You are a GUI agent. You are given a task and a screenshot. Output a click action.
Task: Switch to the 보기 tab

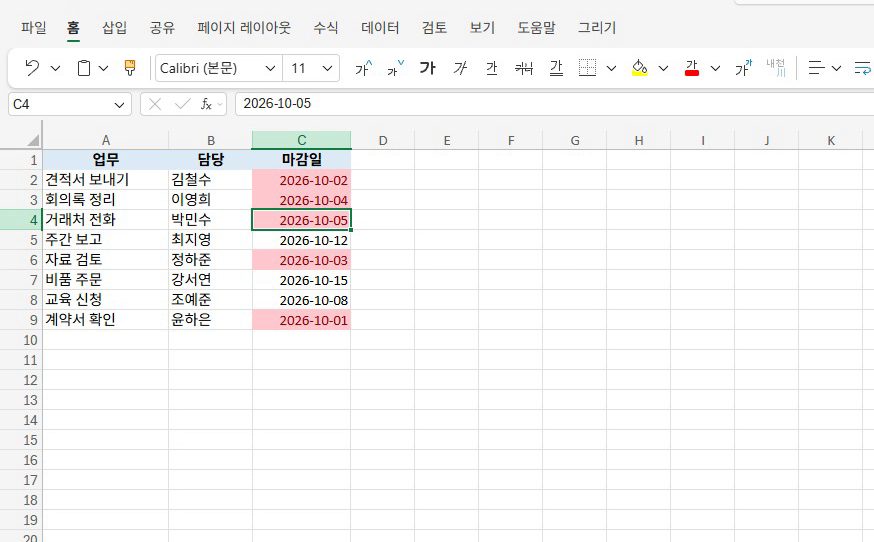pyautogui.click(x=482, y=27)
